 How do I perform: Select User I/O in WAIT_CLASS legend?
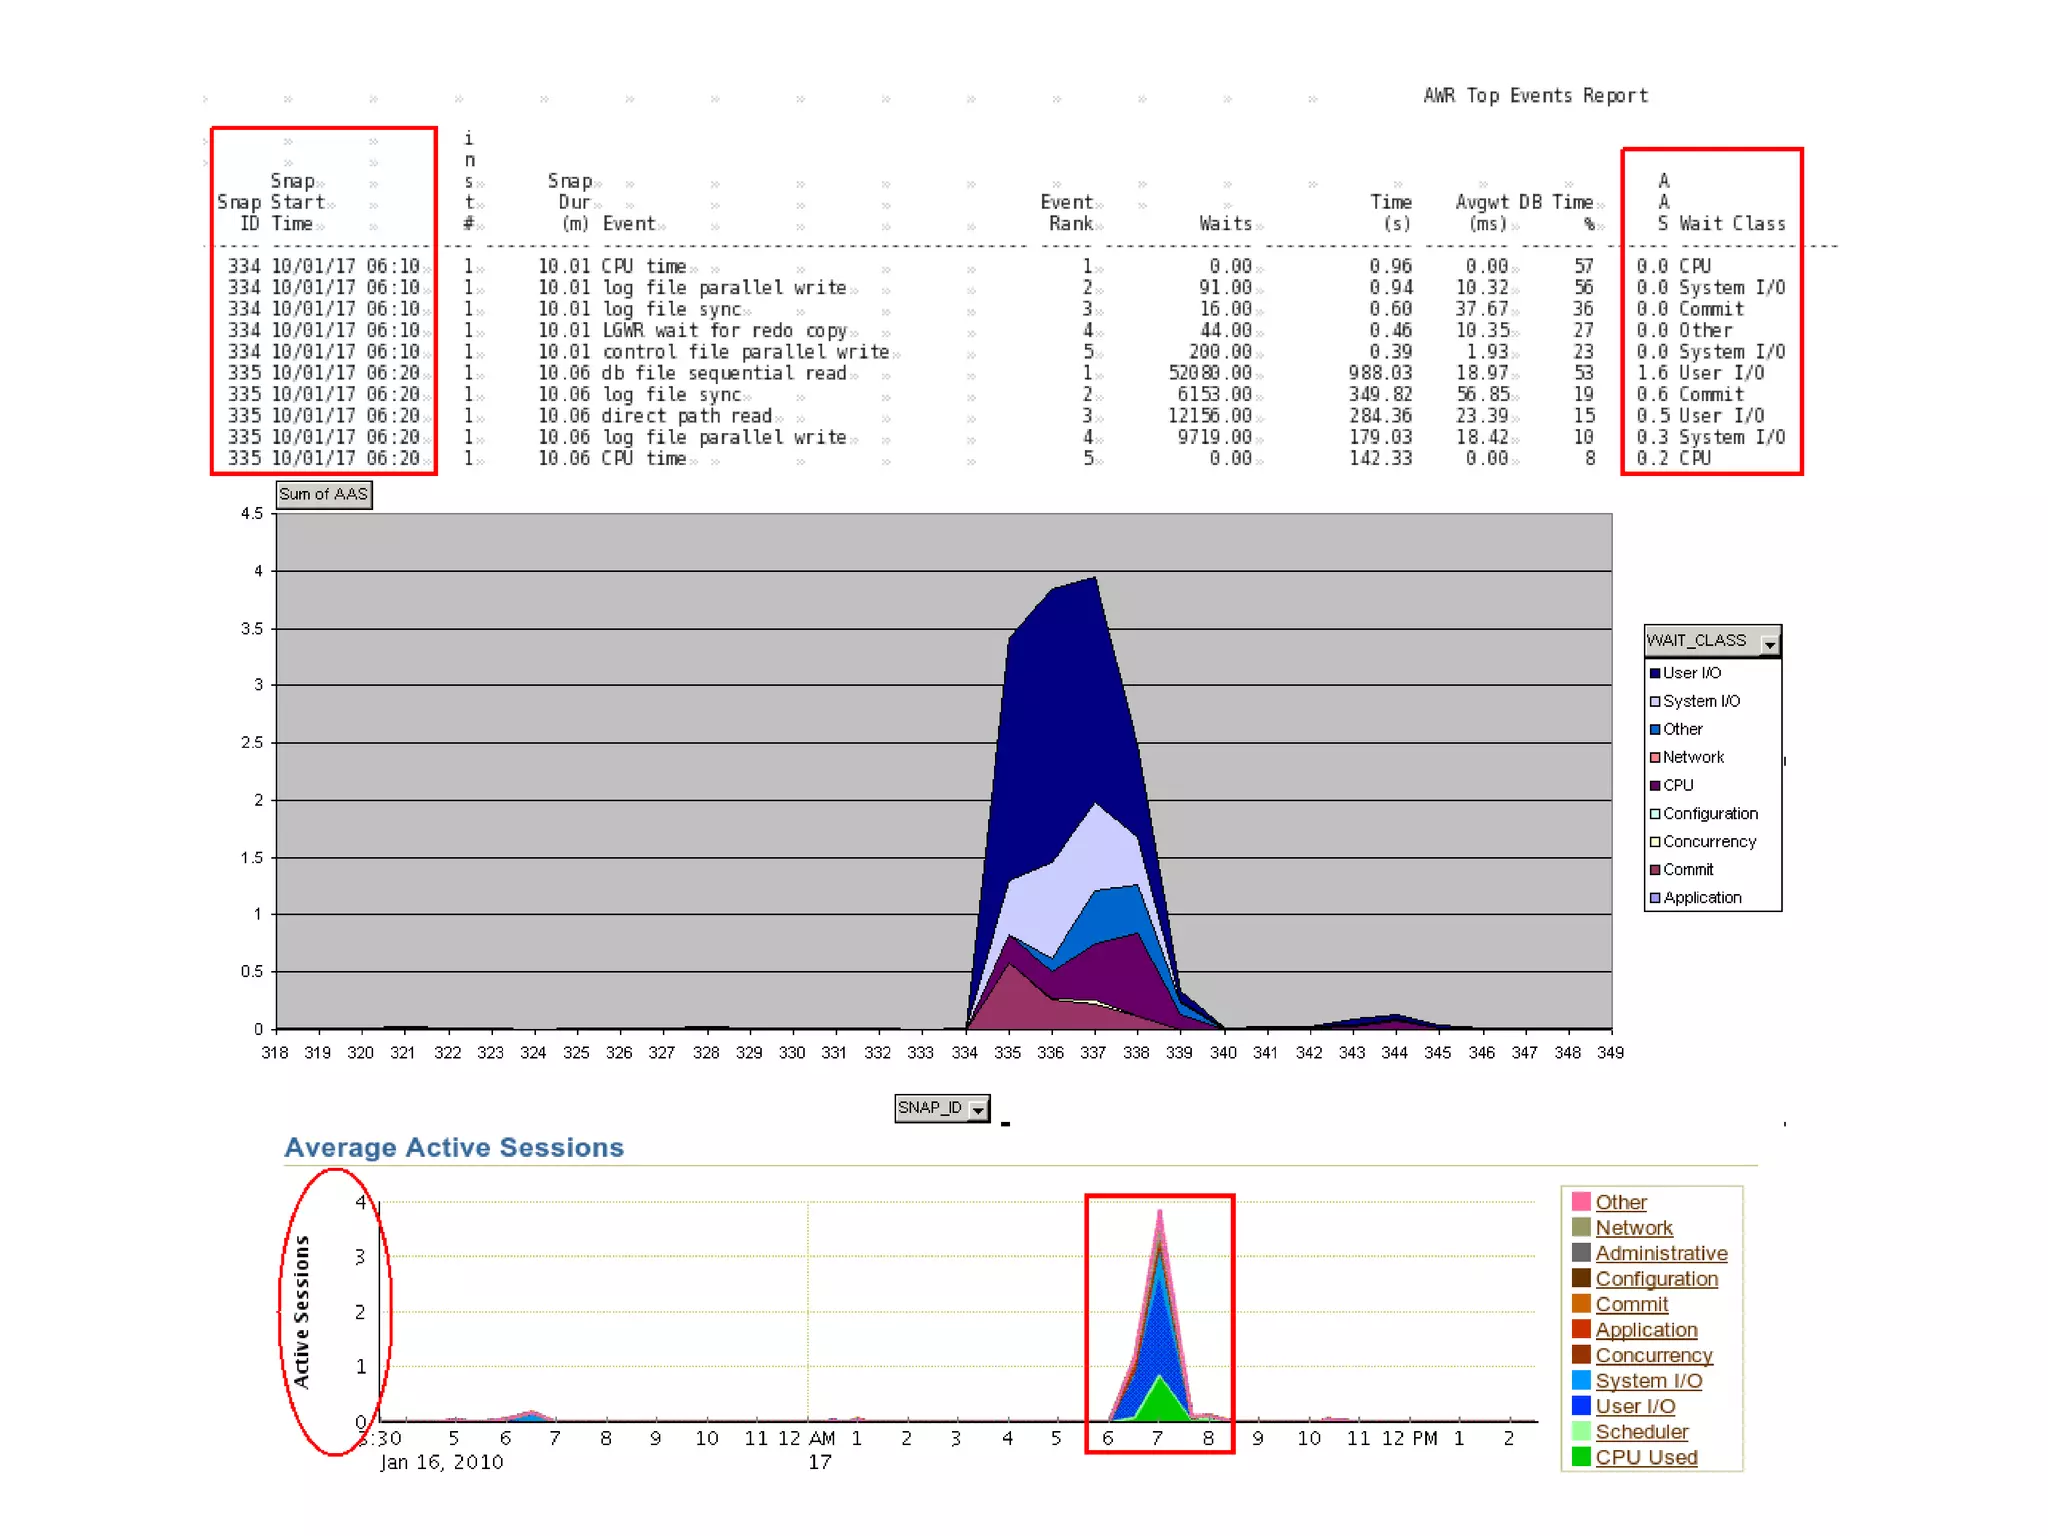click(x=1691, y=673)
